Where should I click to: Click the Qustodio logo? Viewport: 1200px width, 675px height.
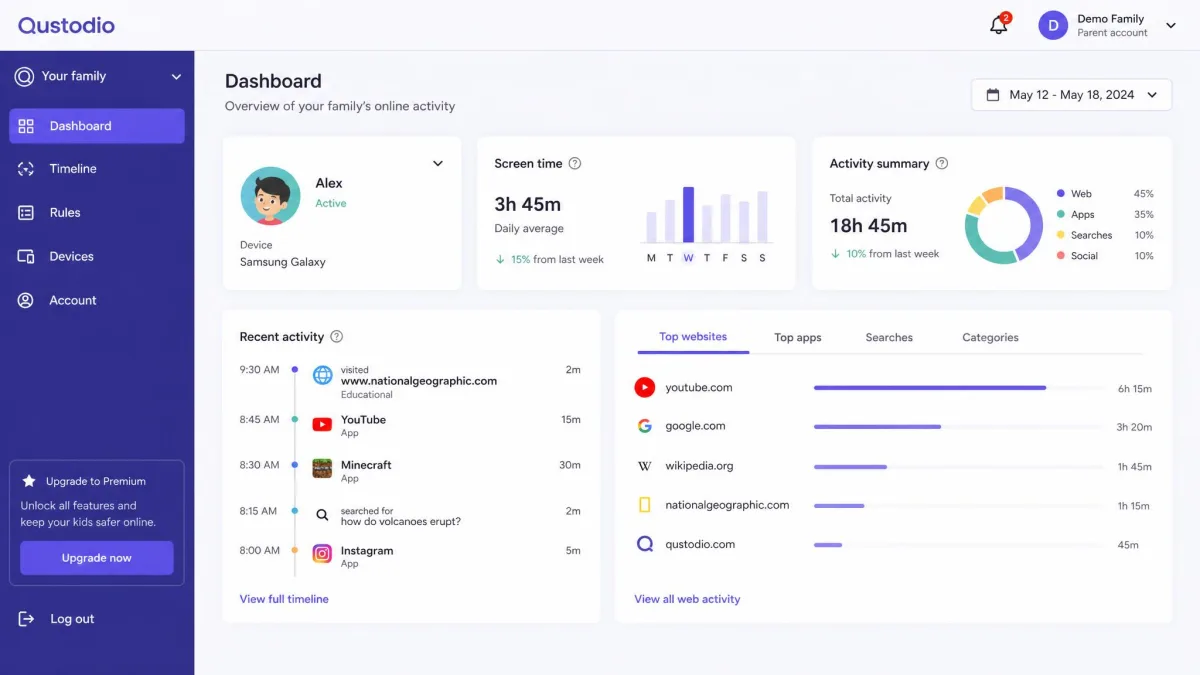[x=66, y=25]
